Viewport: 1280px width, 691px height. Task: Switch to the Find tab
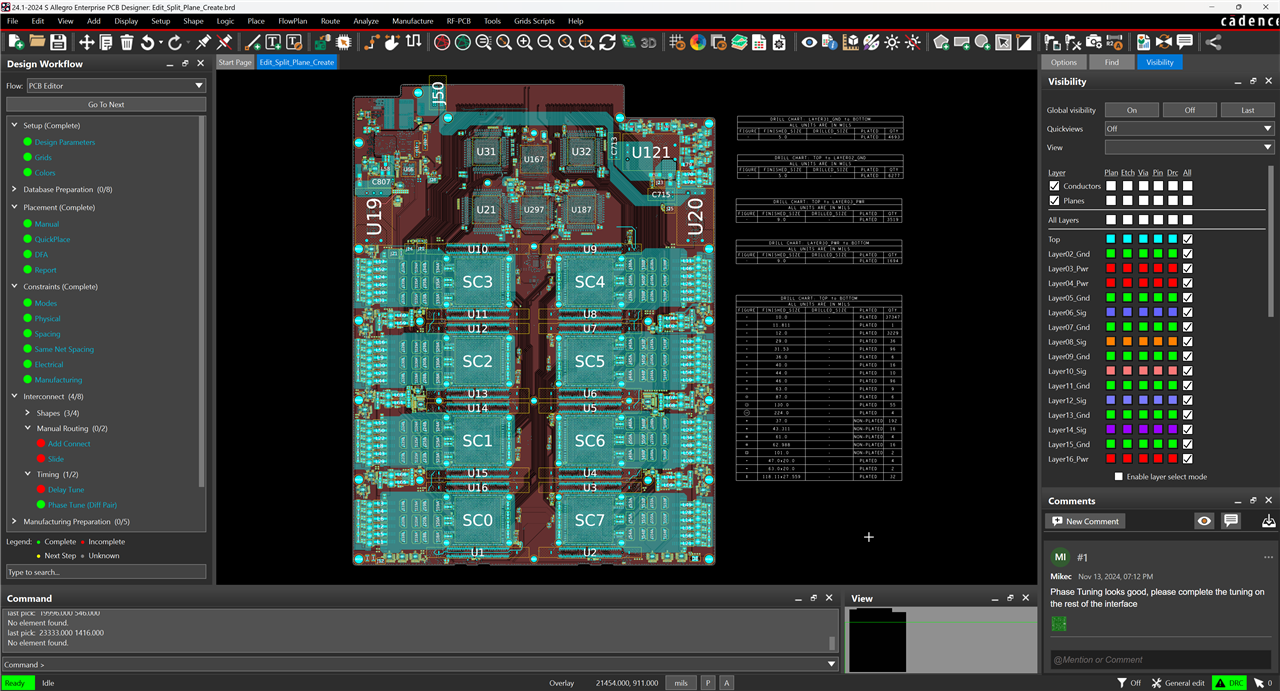1111,62
